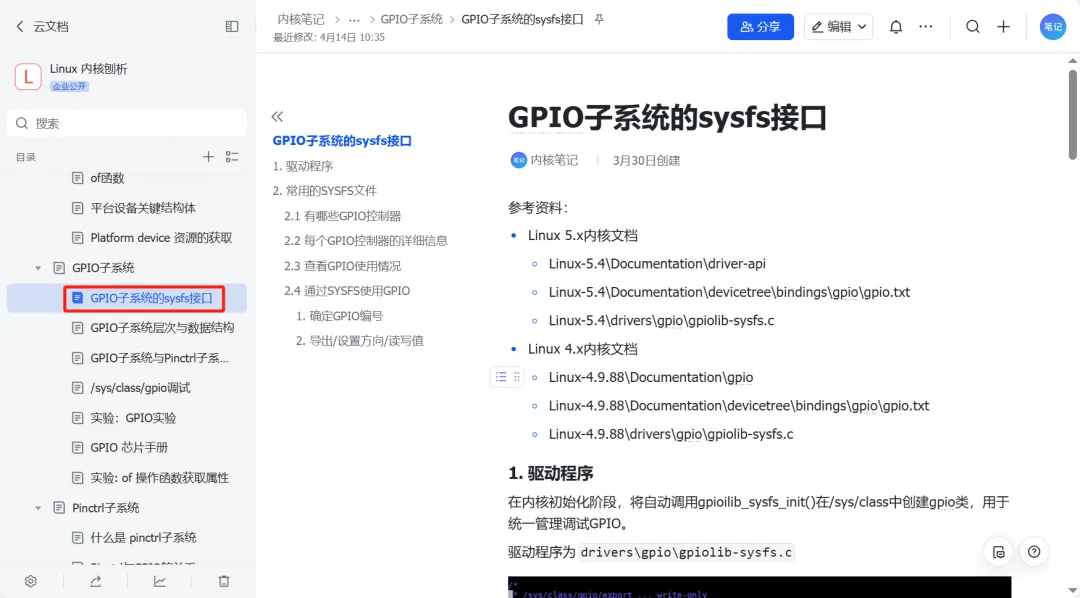Open notifications bell icon
1080x598 pixels.
click(x=895, y=27)
